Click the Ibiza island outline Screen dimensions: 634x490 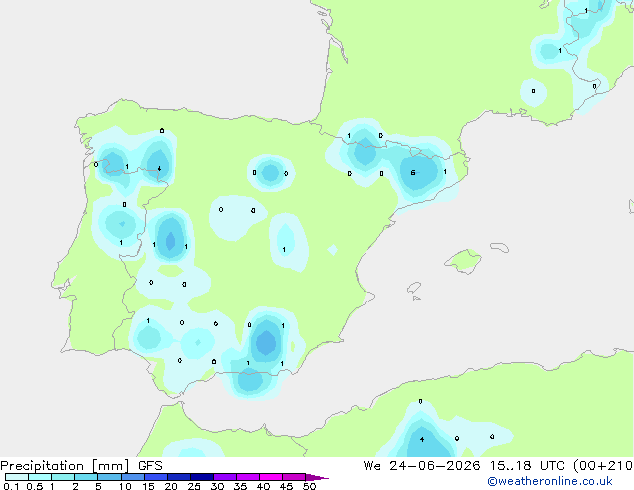pyautogui.click(x=414, y=288)
